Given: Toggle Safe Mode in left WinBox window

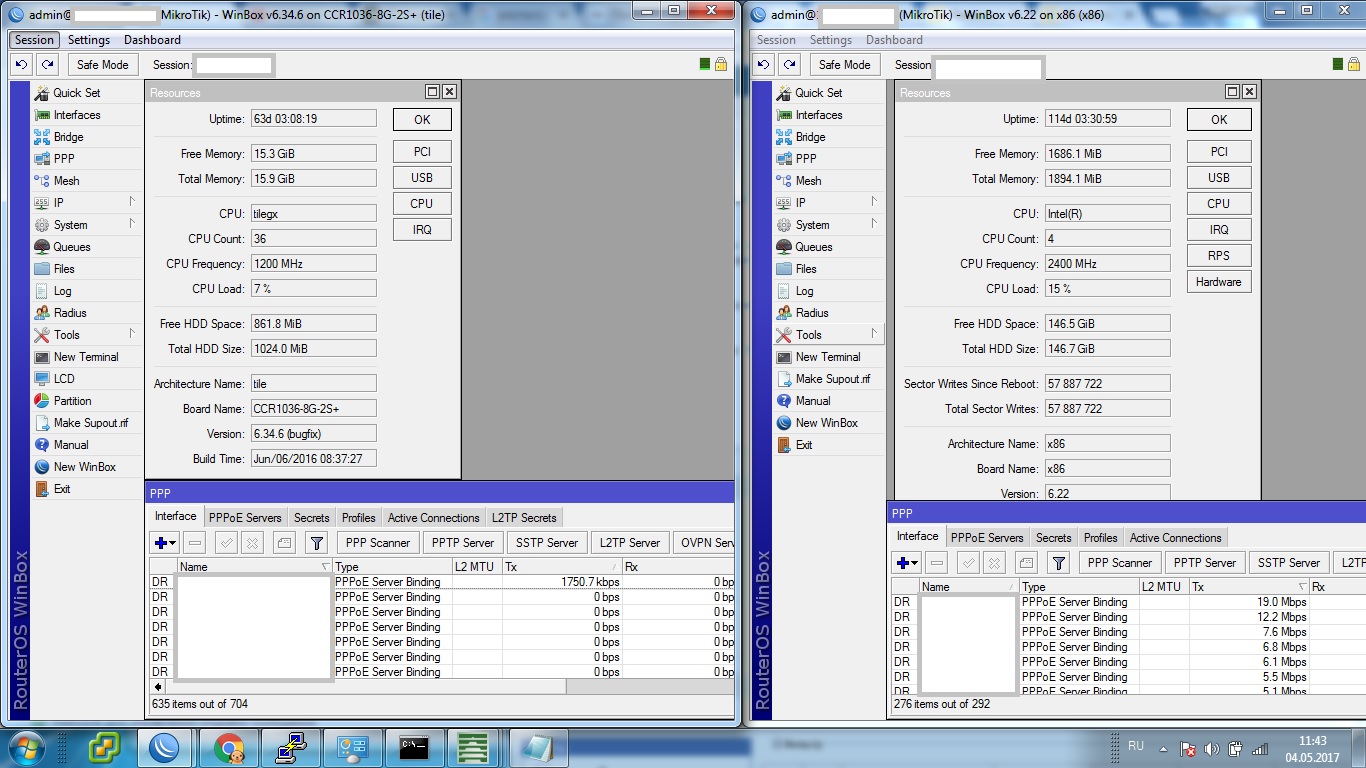Looking at the screenshot, I should pos(102,65).
